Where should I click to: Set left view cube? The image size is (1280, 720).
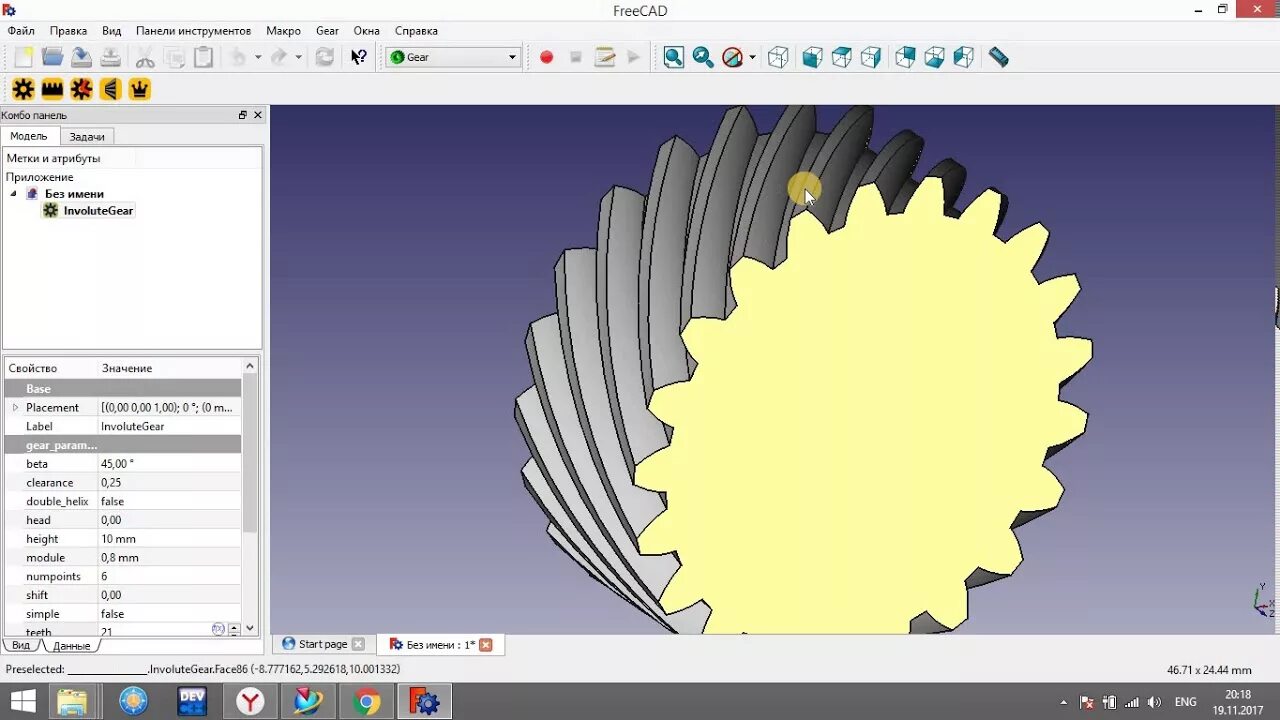point(964,57)
